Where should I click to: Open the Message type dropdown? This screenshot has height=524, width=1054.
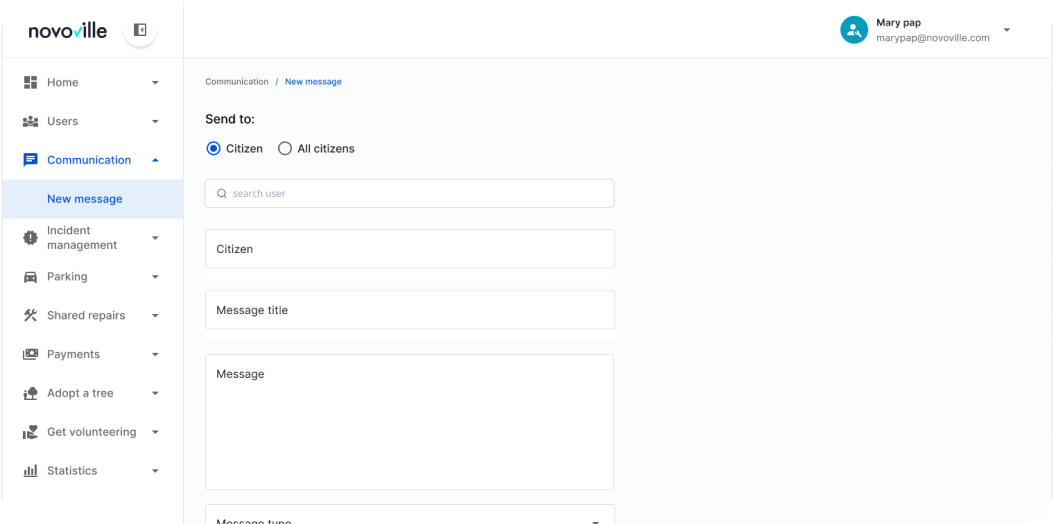pyautogui.click(x=595, y=518)
